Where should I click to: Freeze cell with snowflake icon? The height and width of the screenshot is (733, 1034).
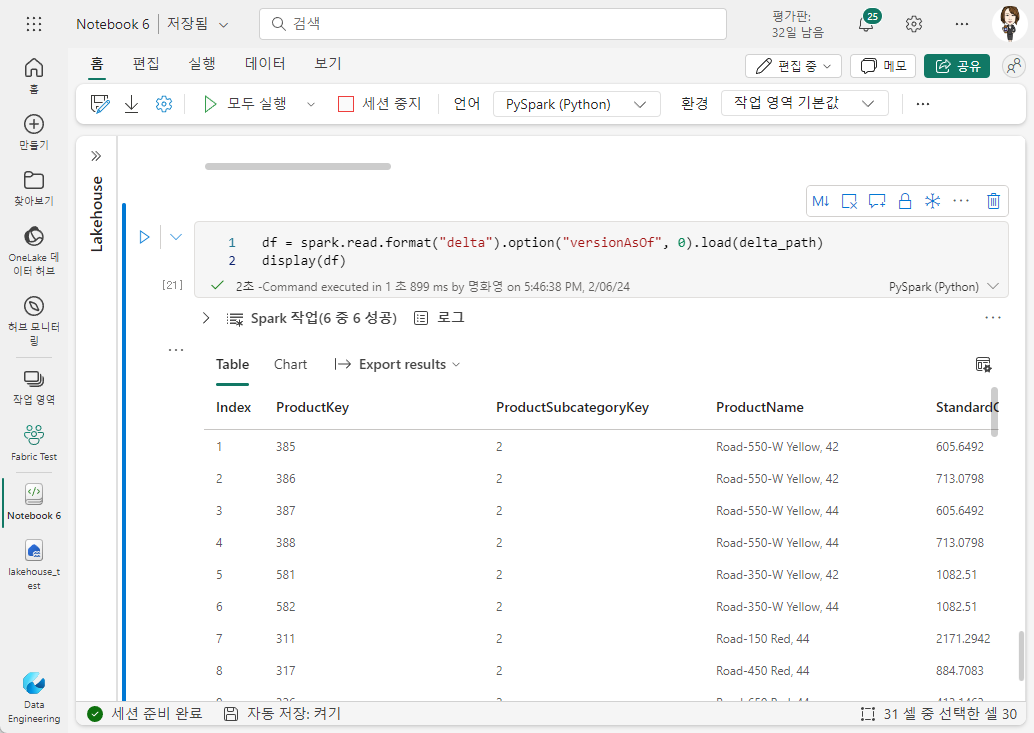(x=932, y=201)
